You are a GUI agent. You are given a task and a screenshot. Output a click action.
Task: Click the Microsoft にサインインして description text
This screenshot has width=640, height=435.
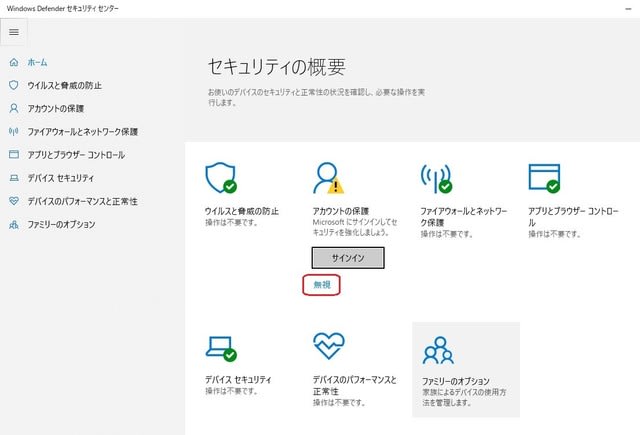click(355, 227)
